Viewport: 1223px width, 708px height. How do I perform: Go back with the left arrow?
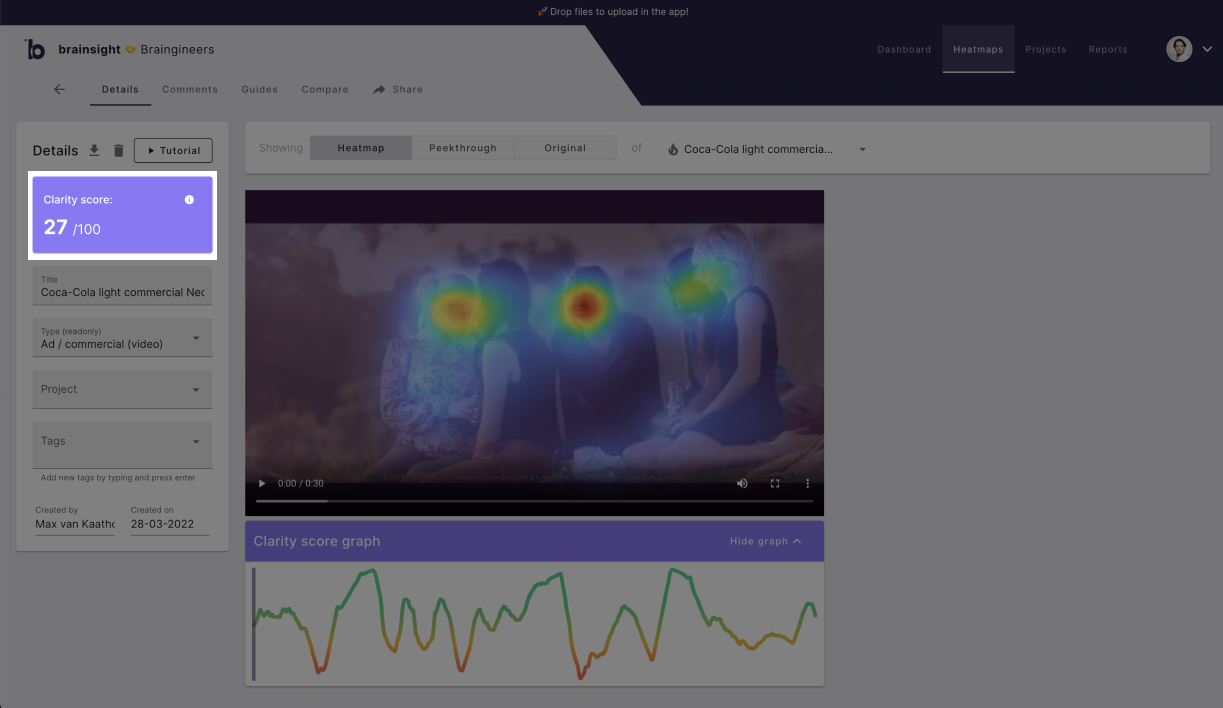(x=59, y=89)
